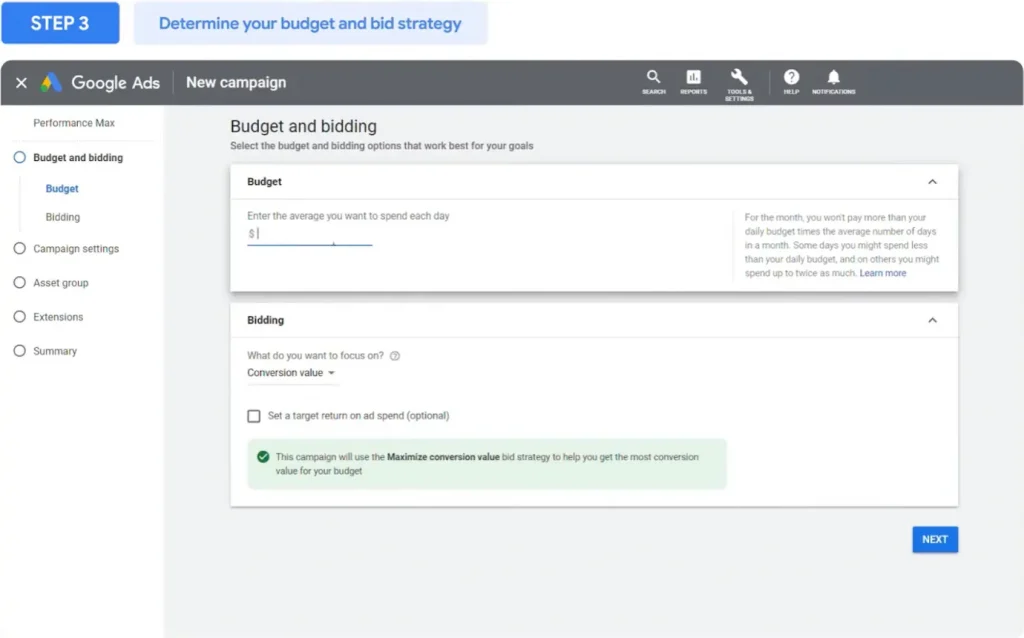Viewport: 1024px width, 638px height.
Task: Select the Campaign settings step circle
Action: point(19,249)
